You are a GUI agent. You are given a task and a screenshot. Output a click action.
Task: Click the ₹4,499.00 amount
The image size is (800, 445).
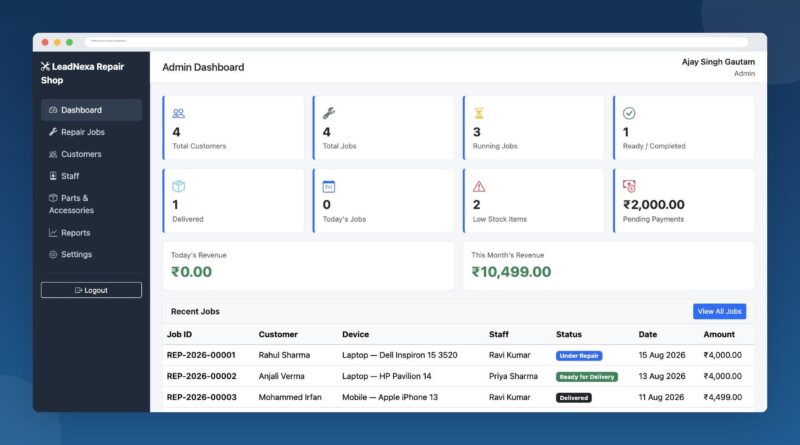pos(722,397)
